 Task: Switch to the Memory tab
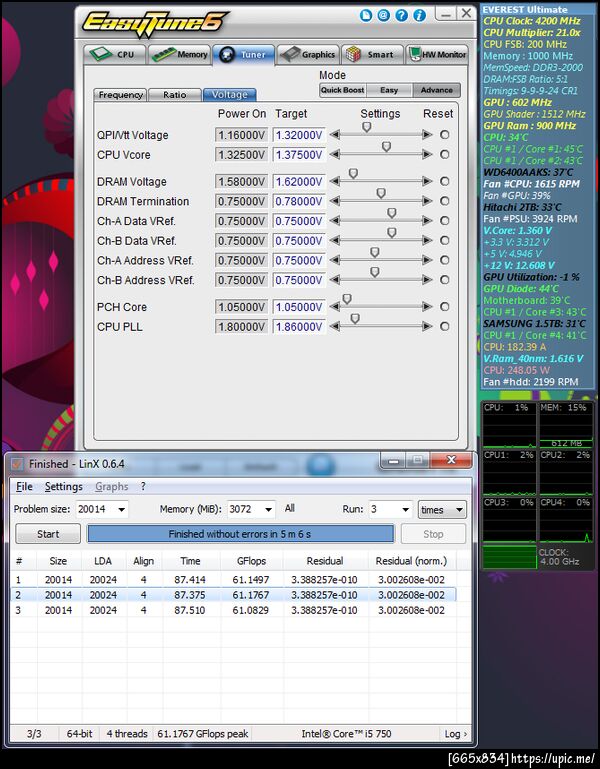pos(180,54)
